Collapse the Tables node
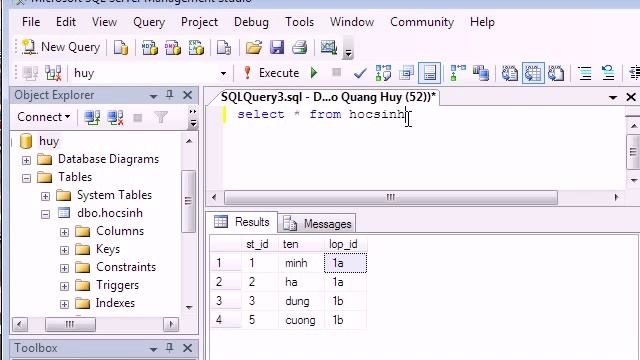The height and width of the screenshot is (360, 640). [x=26, y=178]
